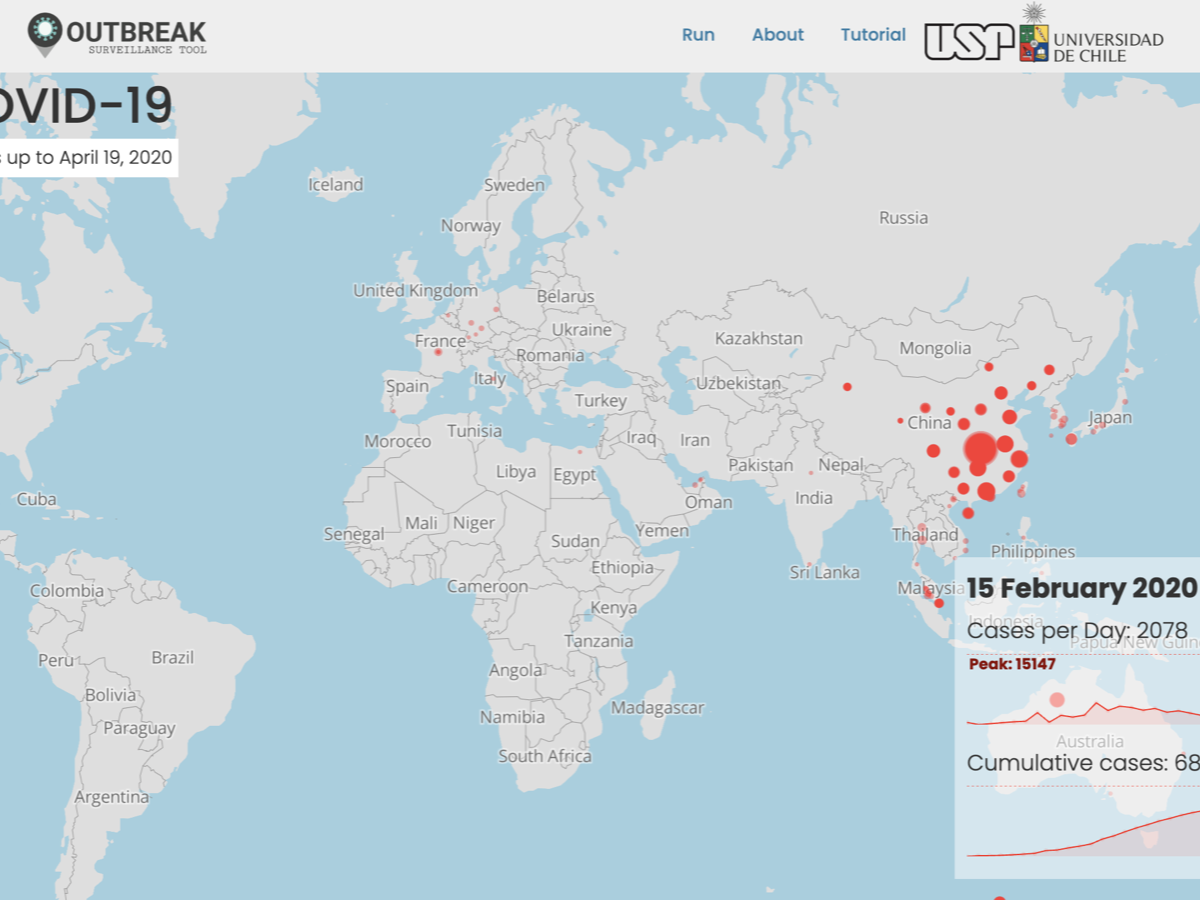The image size is (1200, 900).
Task: Click the Outbreak map pin logo icon
Action: 45,34
